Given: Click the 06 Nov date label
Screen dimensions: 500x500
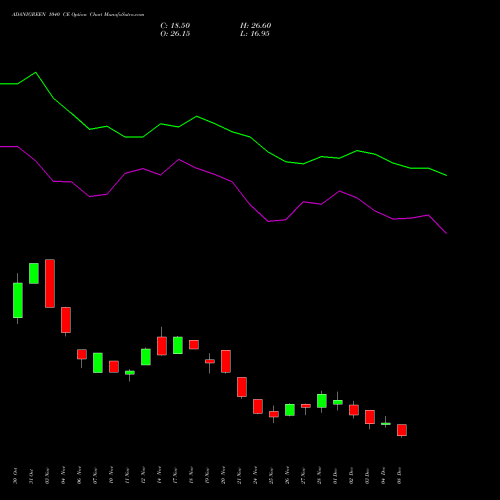Looking at the screenshot, I should [x=79, y=476].
